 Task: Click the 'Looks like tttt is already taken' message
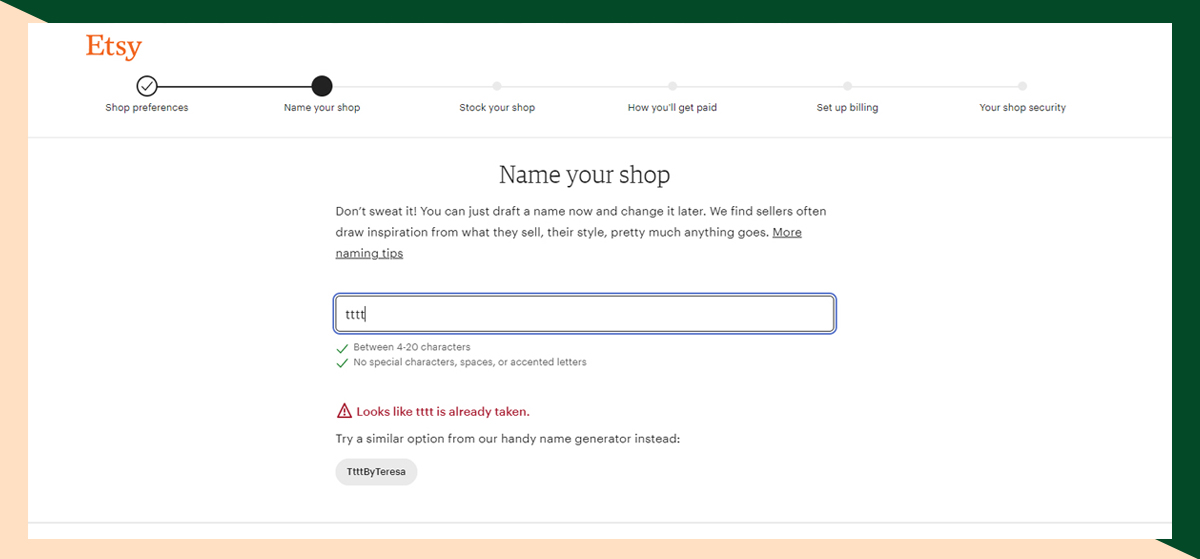(x=443, y=412)
